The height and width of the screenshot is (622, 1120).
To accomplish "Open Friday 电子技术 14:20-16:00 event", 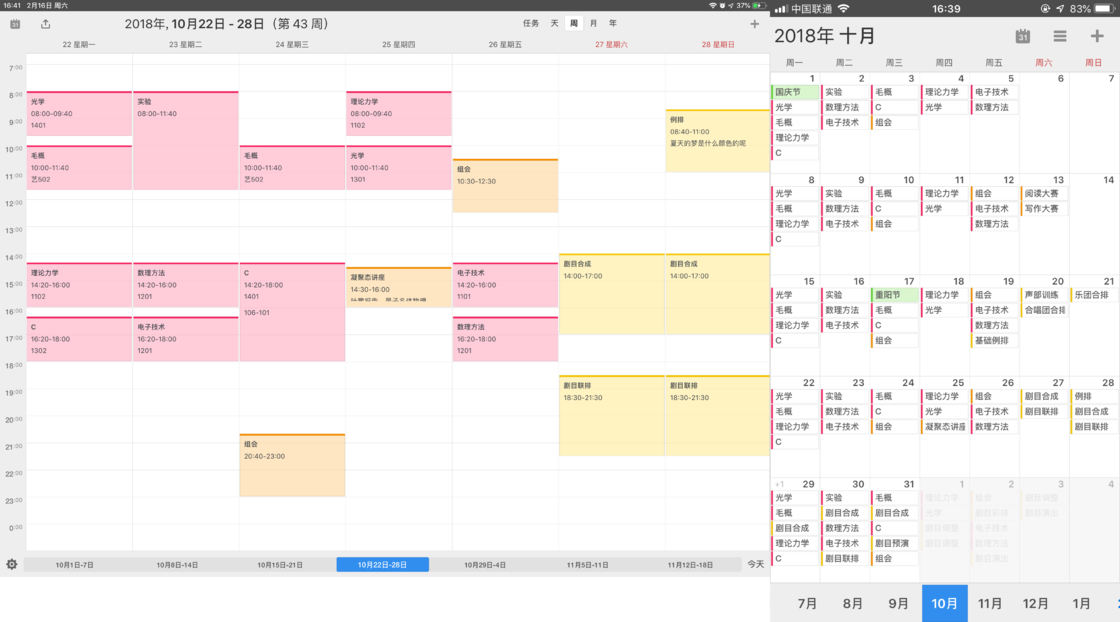I will point(505,285).
